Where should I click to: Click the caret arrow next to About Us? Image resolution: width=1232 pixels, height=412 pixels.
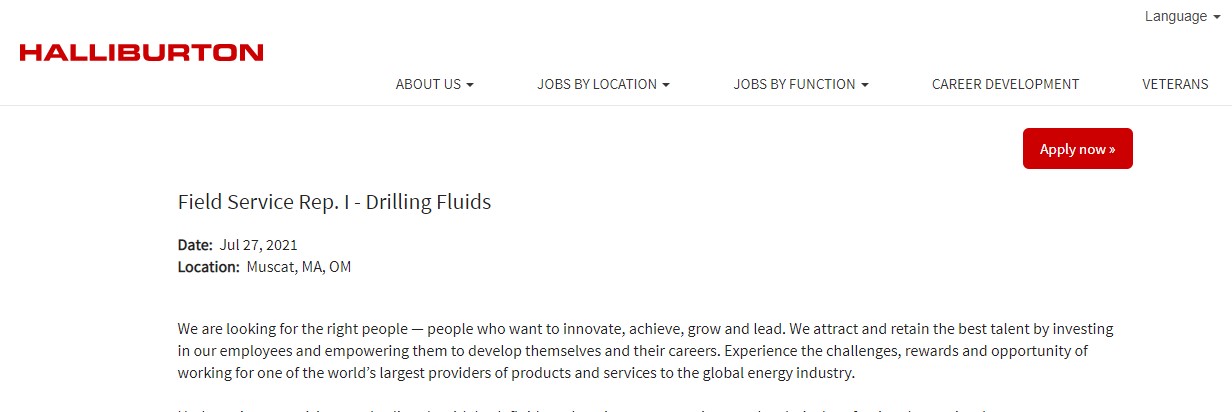point(470,85)
